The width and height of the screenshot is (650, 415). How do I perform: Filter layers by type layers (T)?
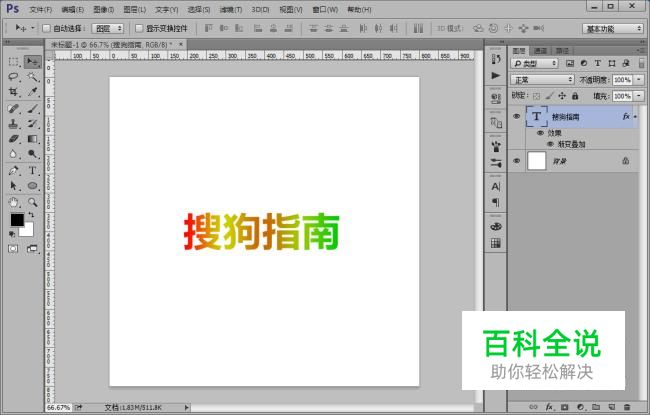coord(598,63)
